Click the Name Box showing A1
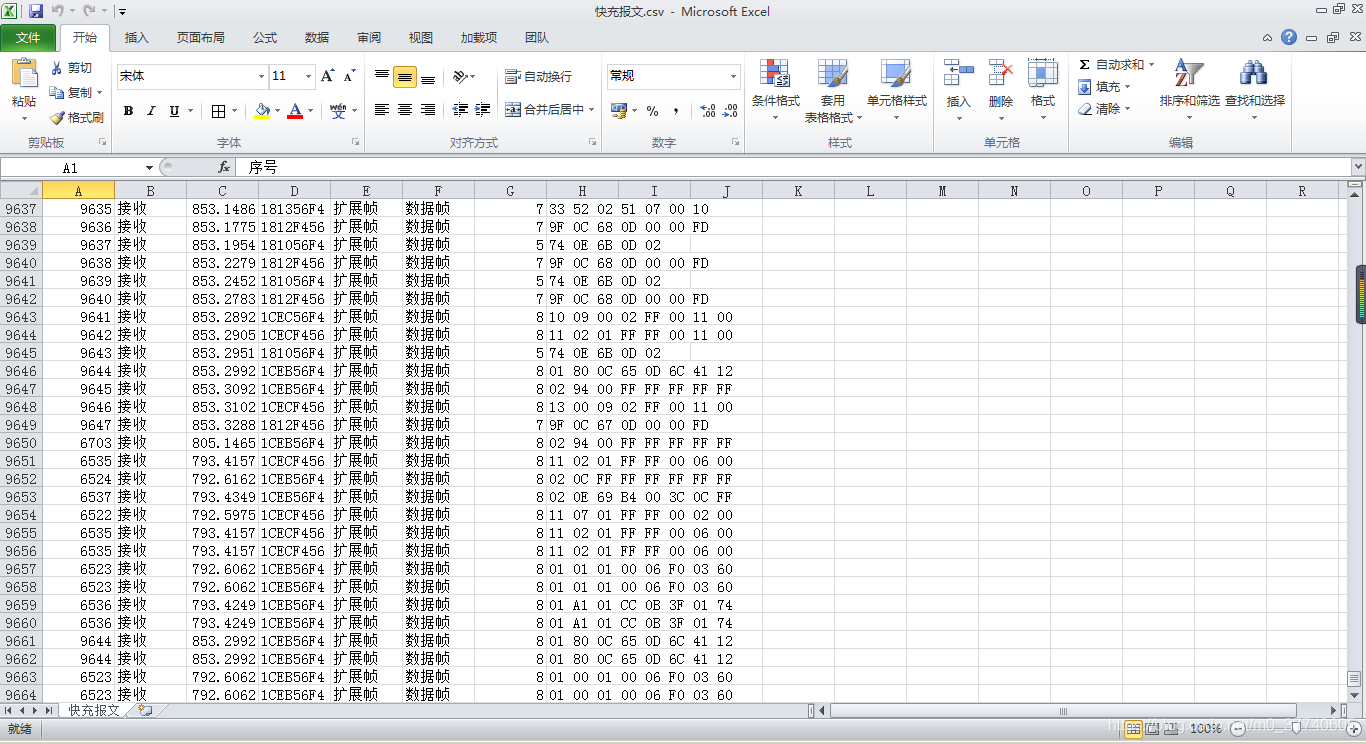Screen dimensions: 1366x744 (x=70, y=168)
